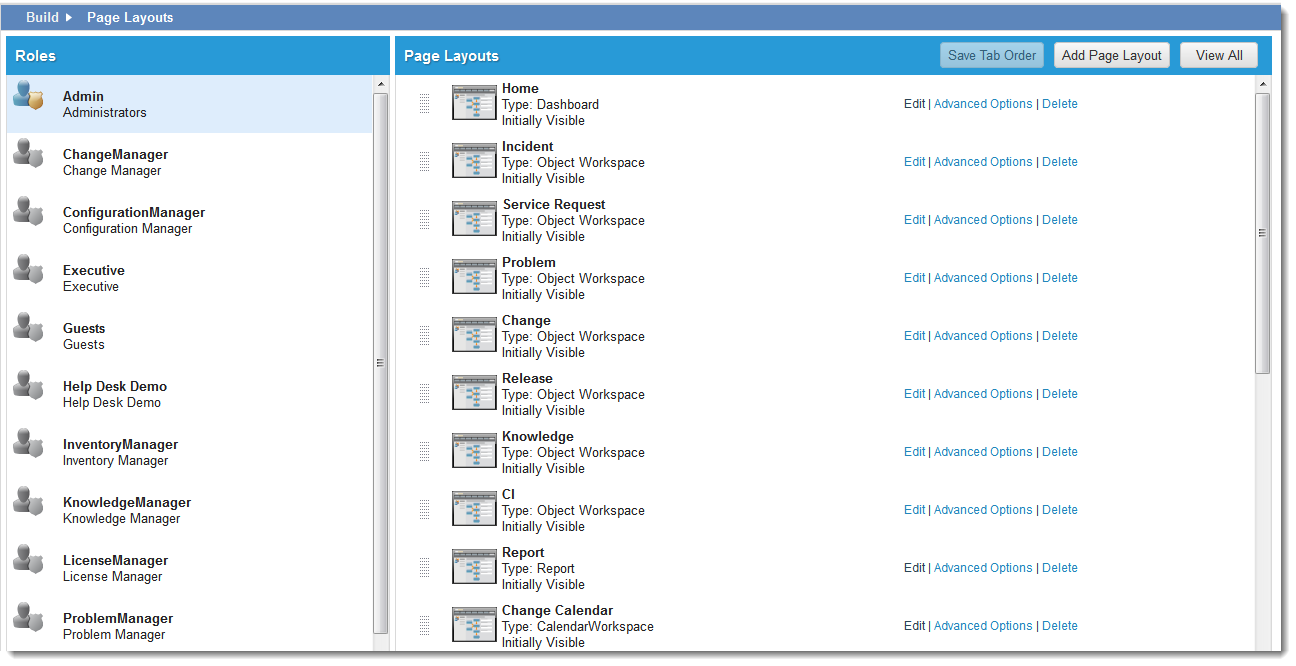Click the Change Calendar layout thumbnail
Screen dimensions: 1296x666
474,625
